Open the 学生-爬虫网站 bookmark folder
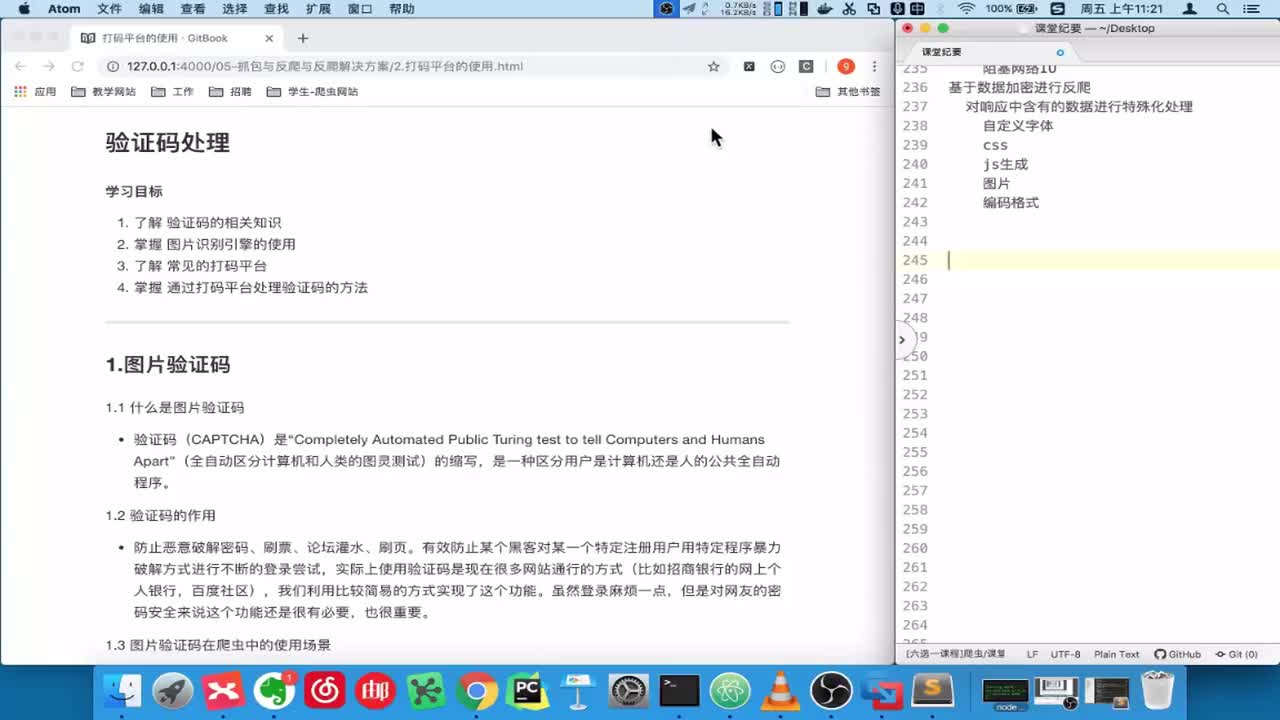 [313, 91]
